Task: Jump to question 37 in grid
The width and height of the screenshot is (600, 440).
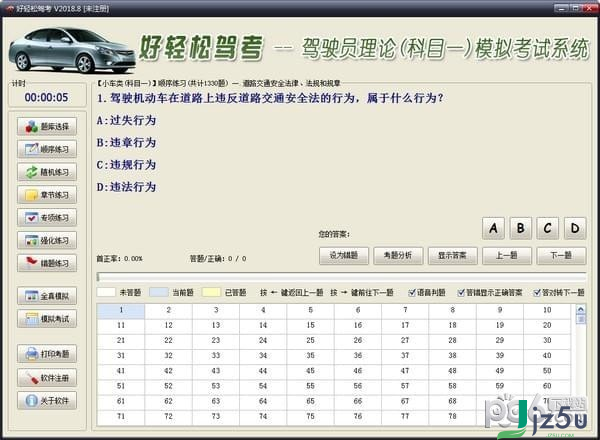Action: point(405,356)
